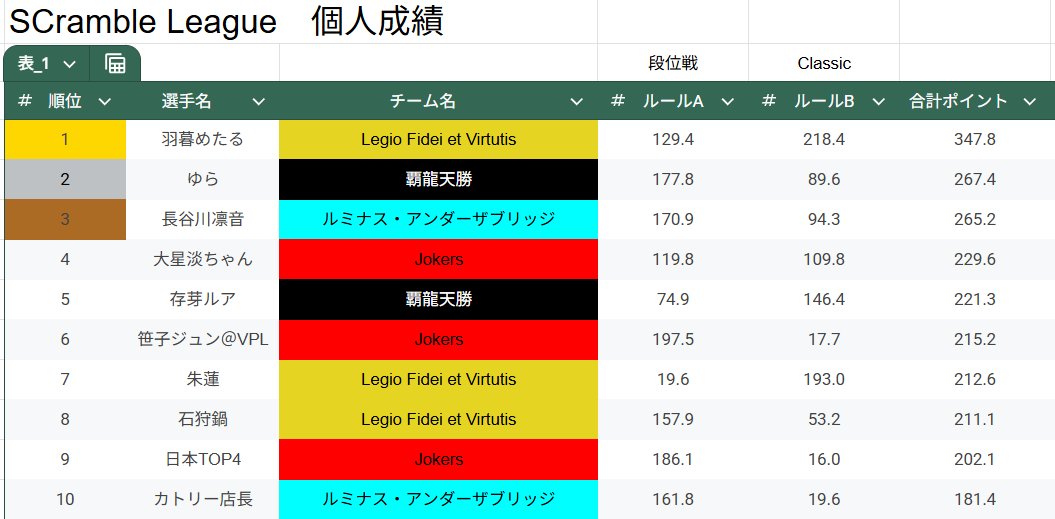The height and width of the screenshot is (519, 1055).
Task: Open the チーム名 column filter dropdown
Action: (x=577, y=102)
